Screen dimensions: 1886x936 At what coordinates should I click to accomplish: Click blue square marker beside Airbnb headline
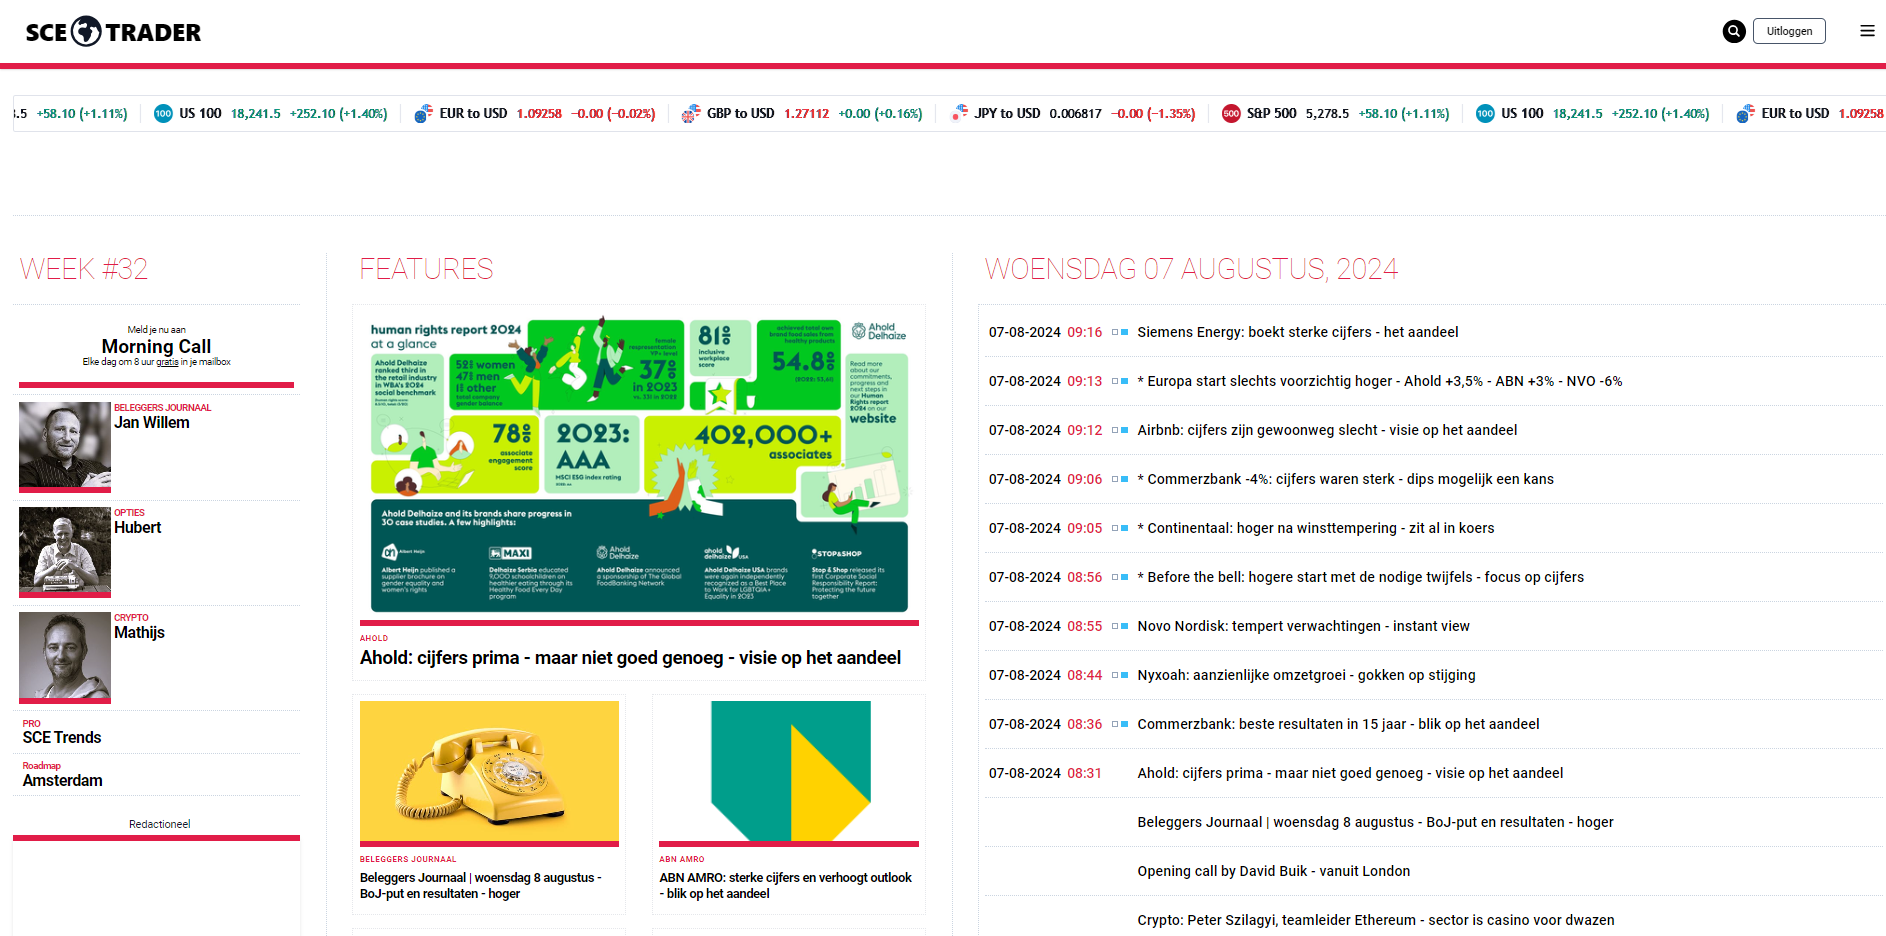tap(1125, 430)
